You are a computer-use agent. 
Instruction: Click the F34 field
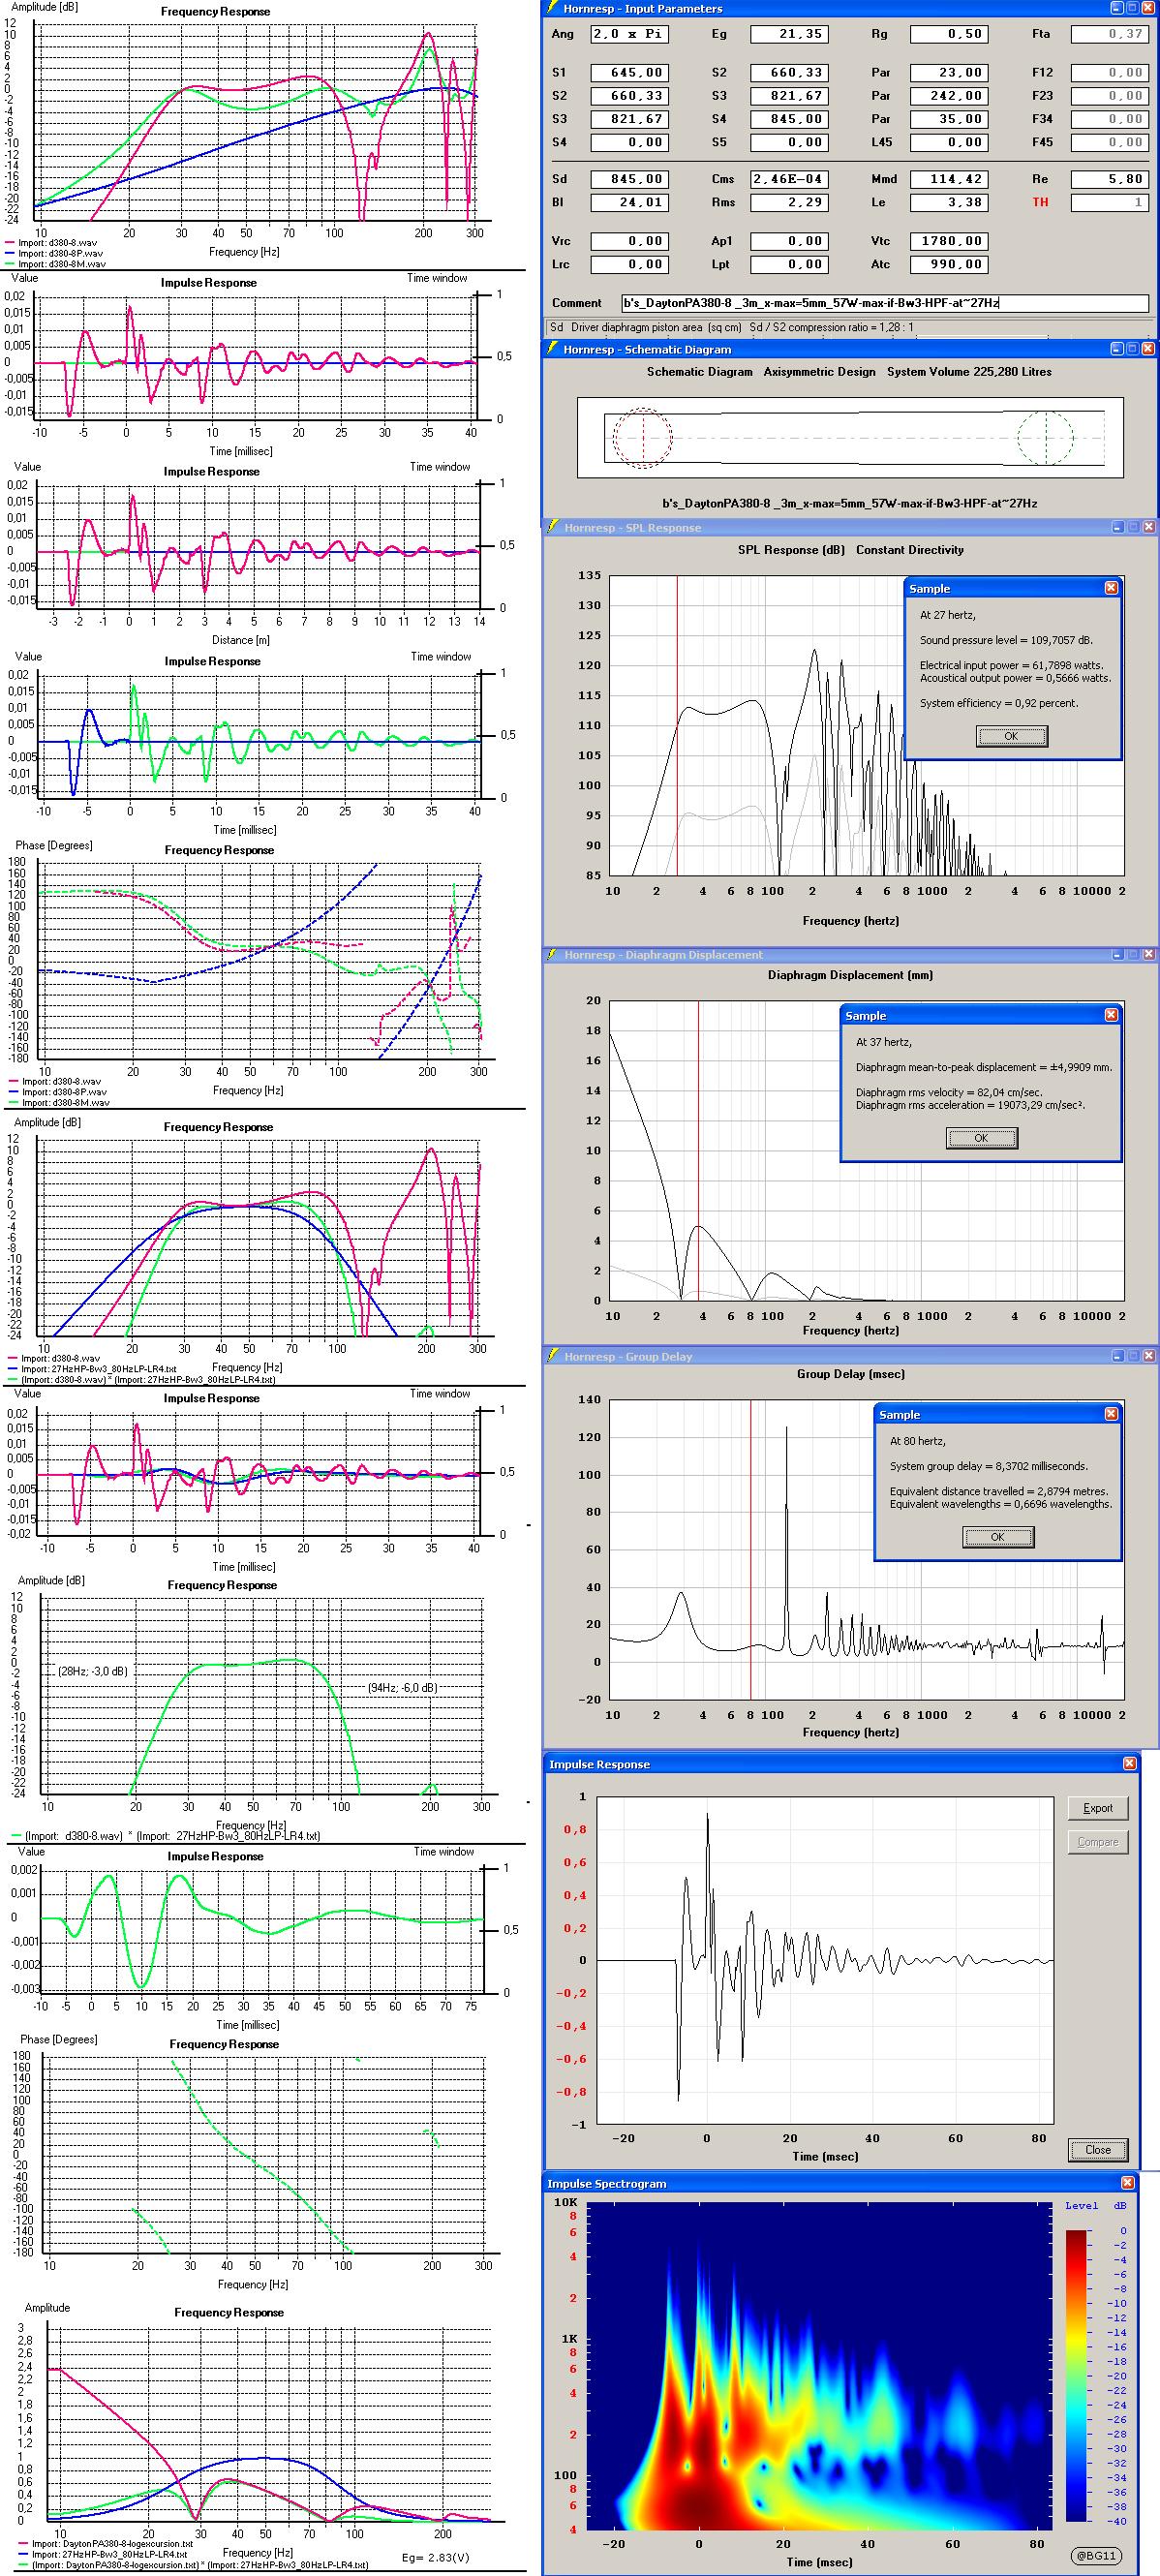[x=1109, y=119]
